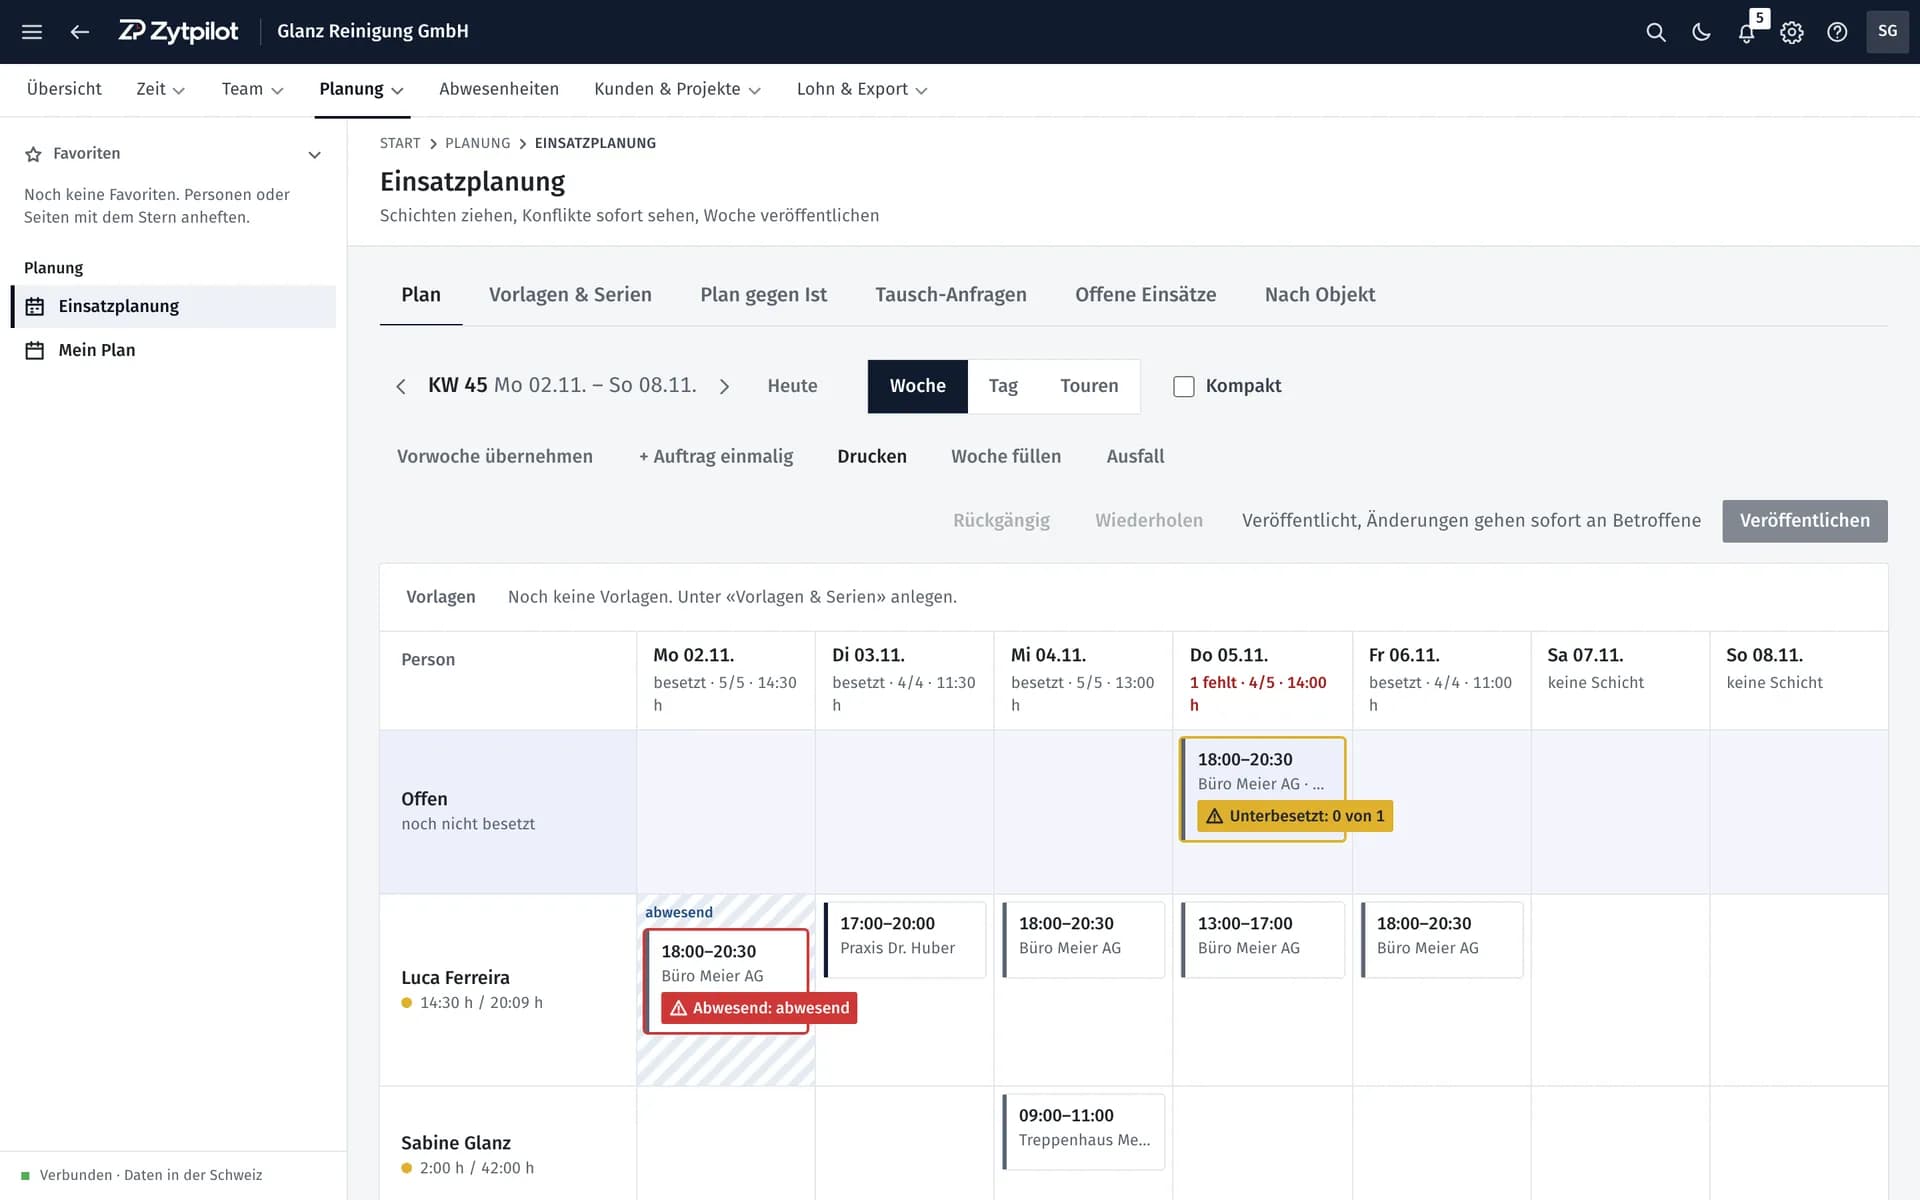Screen dimensions: 1920x1200
Task: Open notifications bell
Action: click(1746, 32)
